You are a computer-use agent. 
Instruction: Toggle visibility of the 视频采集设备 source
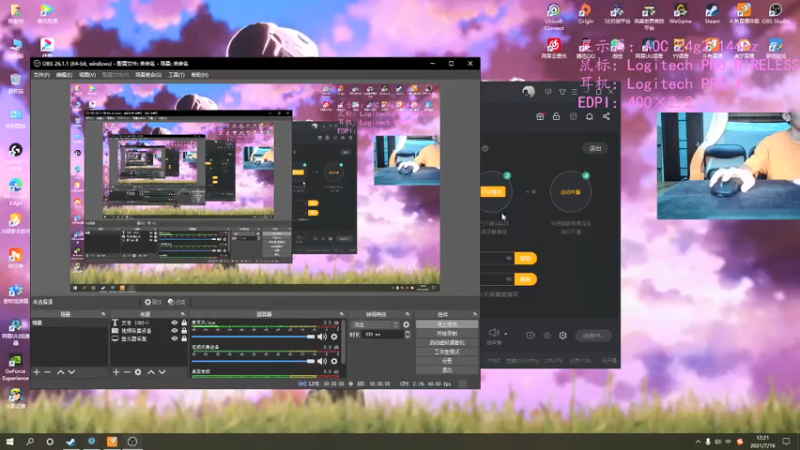point(174,331)
